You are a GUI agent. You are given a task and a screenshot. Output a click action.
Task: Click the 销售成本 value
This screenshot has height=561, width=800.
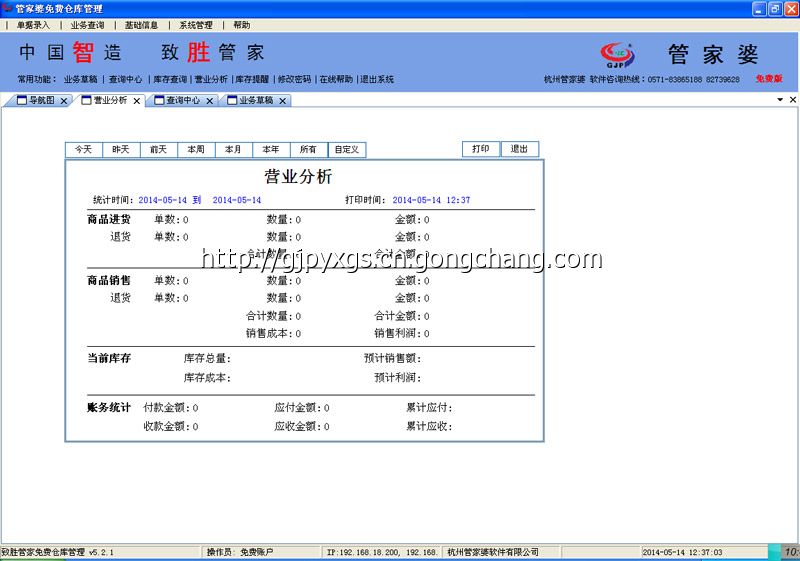coord(298,334)
